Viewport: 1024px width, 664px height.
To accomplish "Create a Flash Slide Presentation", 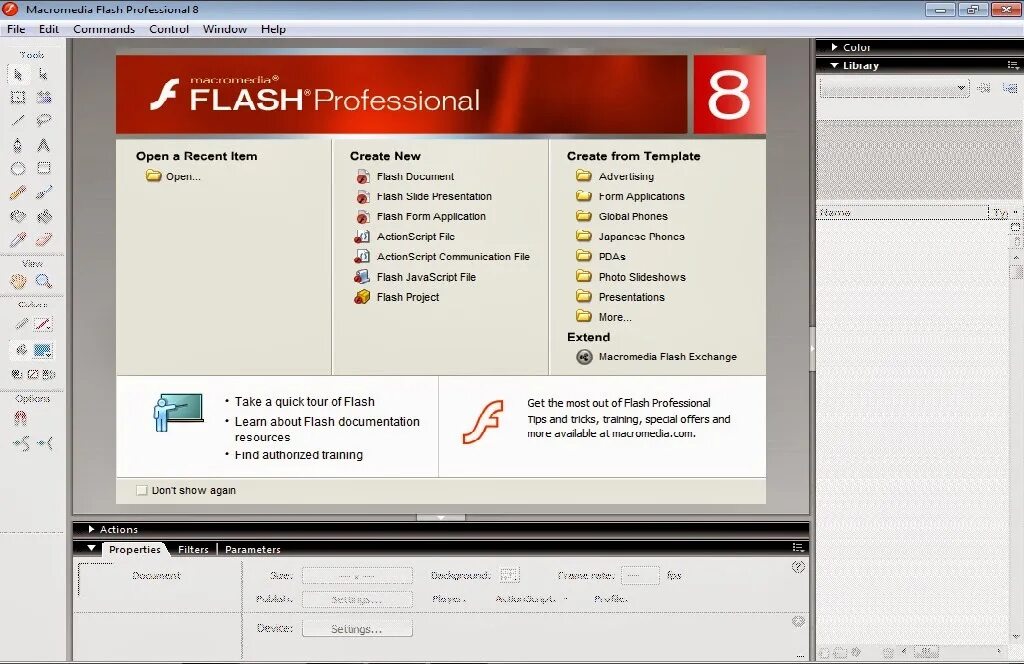I will [x=424, y=197].
